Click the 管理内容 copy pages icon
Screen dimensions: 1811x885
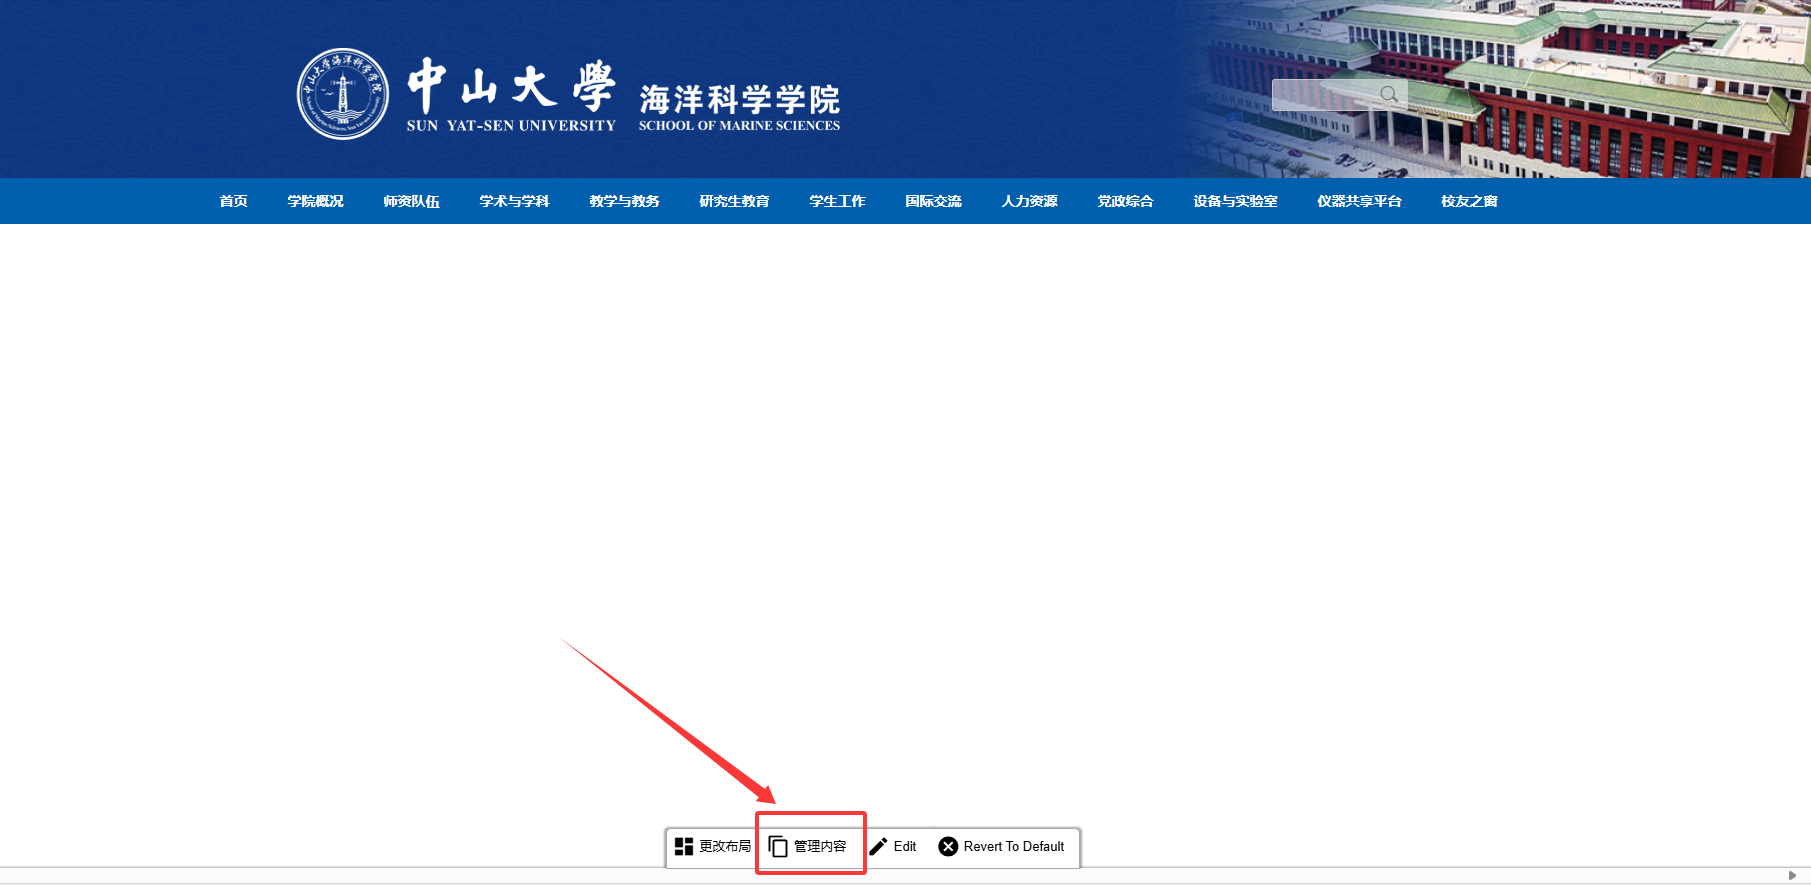[778, 847]
